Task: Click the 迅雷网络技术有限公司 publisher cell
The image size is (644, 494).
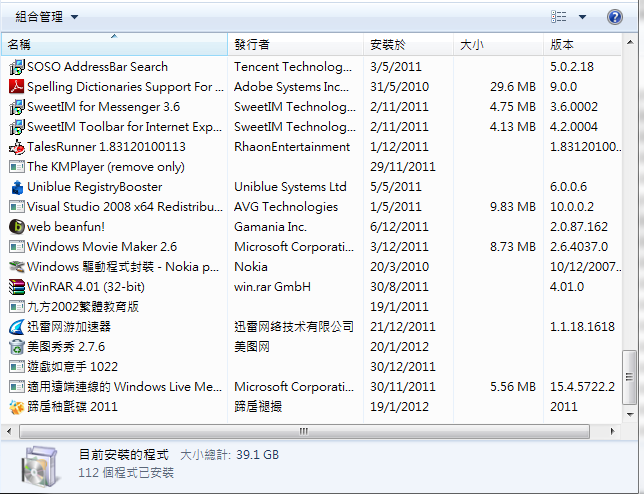Action: [294, 327]
